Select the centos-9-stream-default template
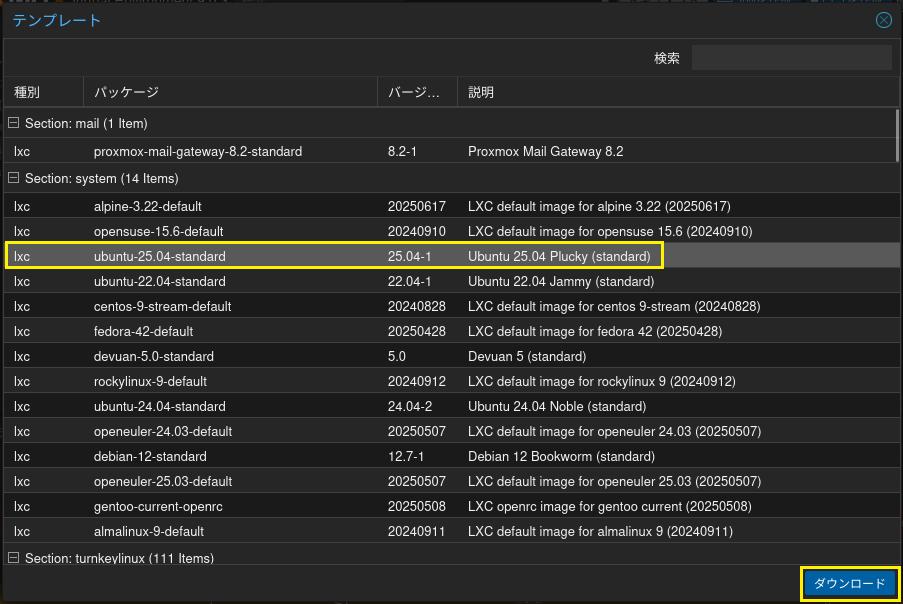The image size is (903, 604). (450, 306)
